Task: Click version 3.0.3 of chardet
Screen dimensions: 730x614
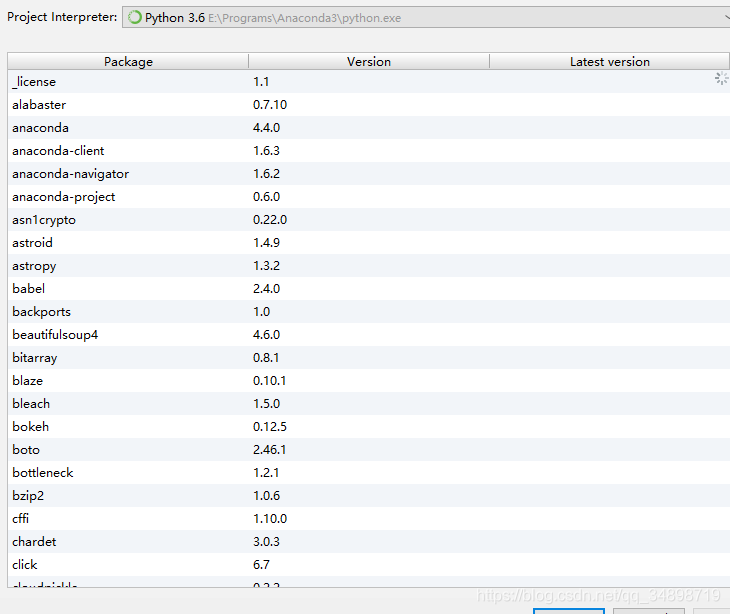Action: pyautogui.click(x=266, y=541)
